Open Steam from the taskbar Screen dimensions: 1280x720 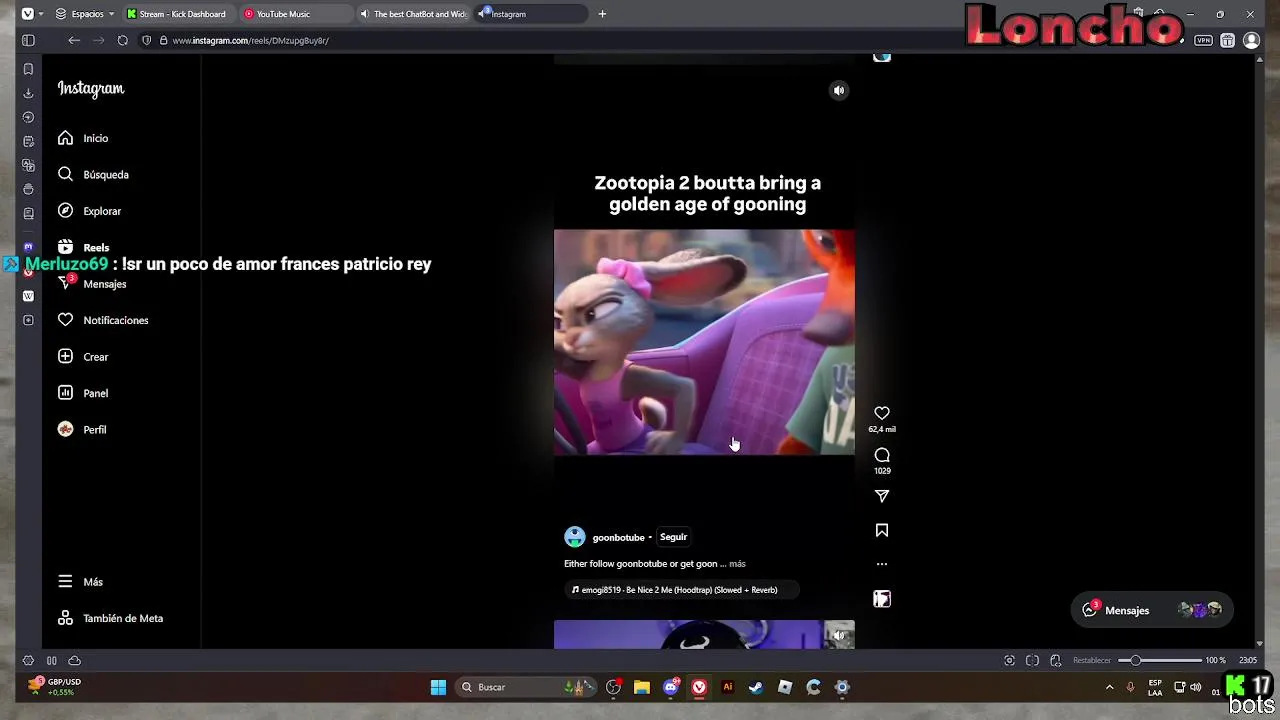click(x=756, y=687)
